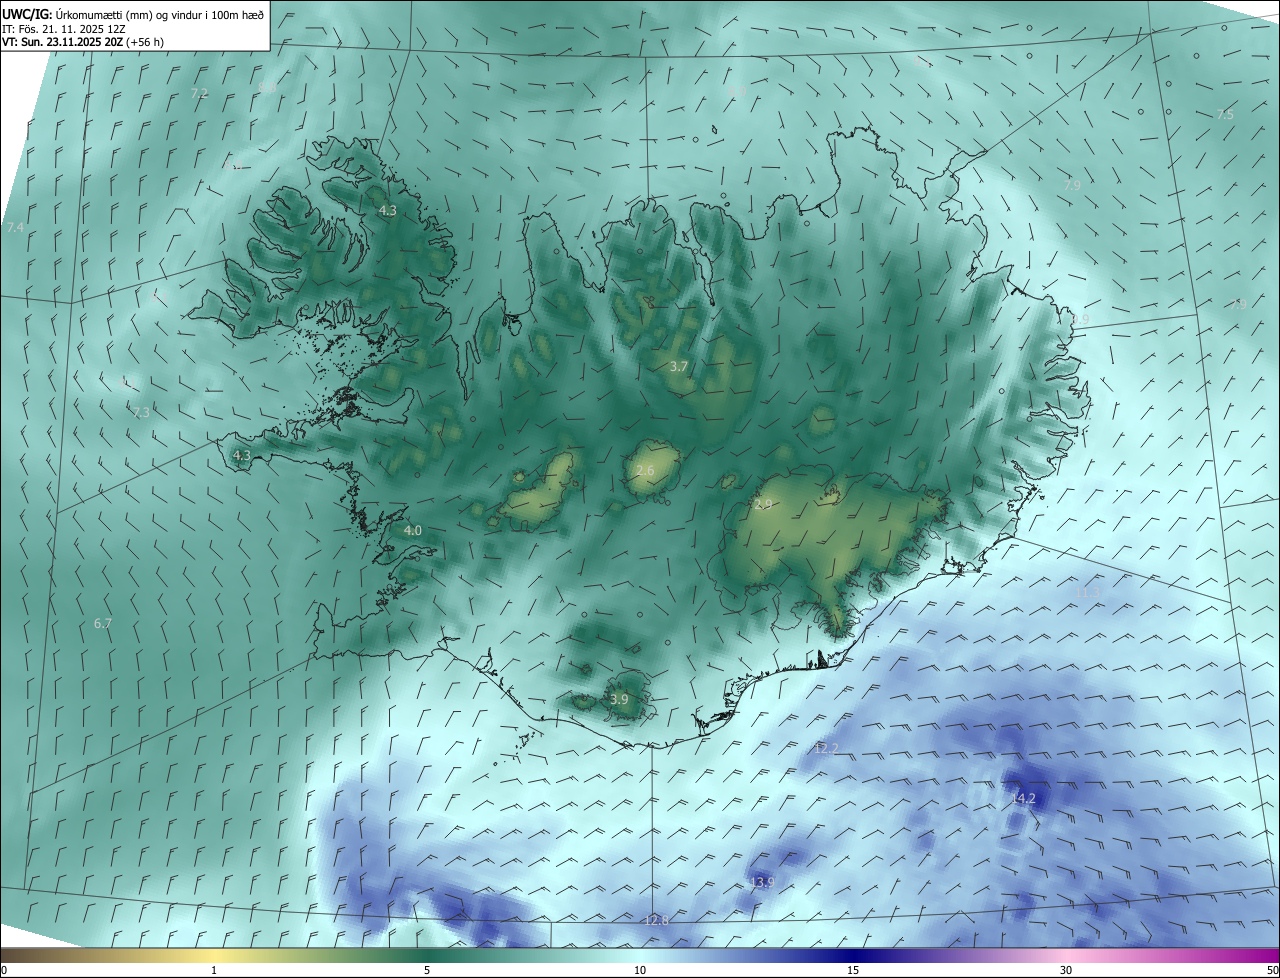Select the 14.2 maximum in the dark blue area

tap(1023, 799)
